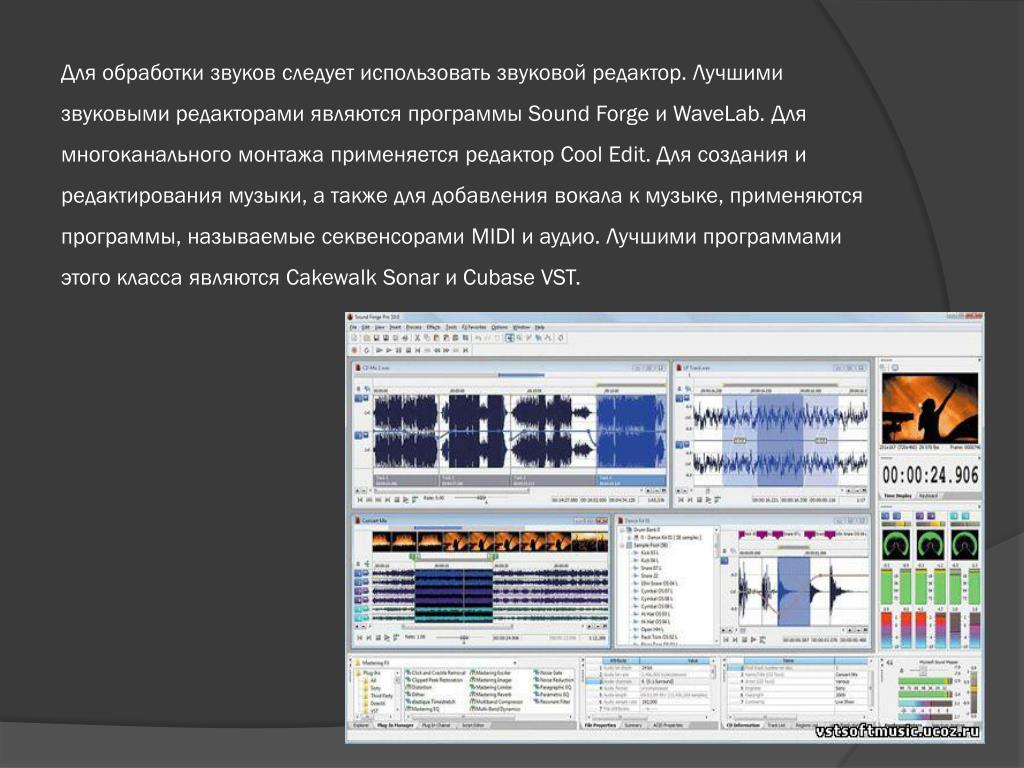Image resolution: width=1024 pixels, height=768 pixels.
Task: Click the Save toolbar icon
Action: (377, 338)
